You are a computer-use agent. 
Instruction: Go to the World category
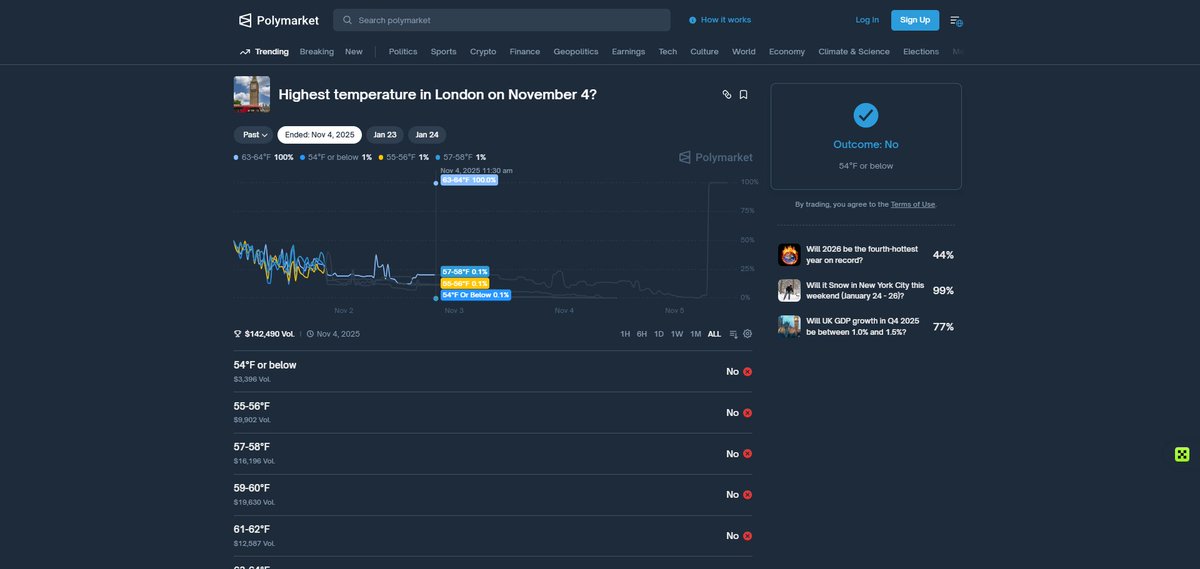pos(744,51)
